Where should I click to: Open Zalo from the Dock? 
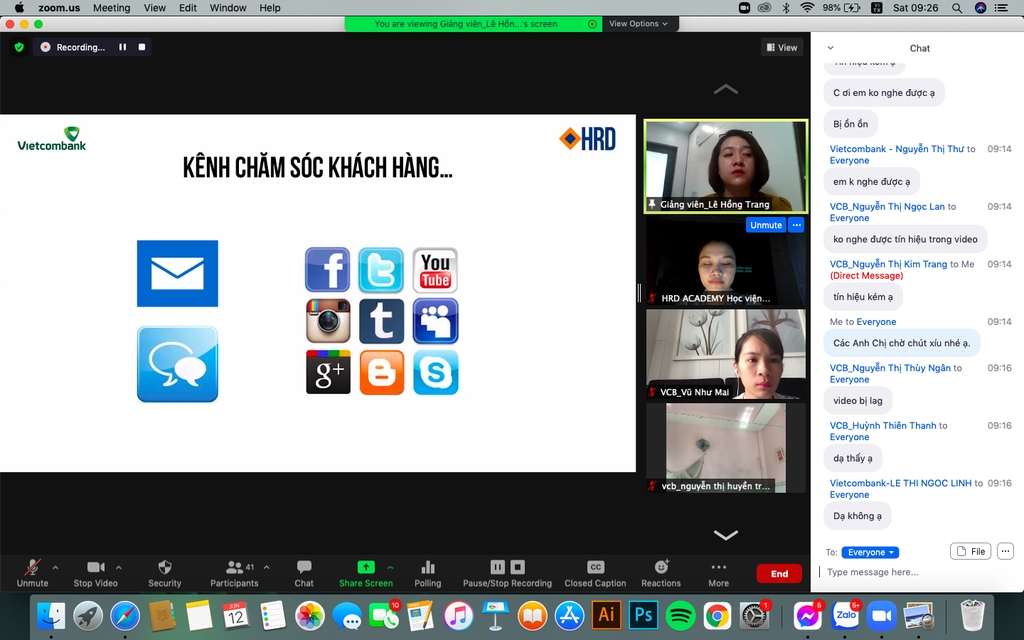tap(846, 616)
